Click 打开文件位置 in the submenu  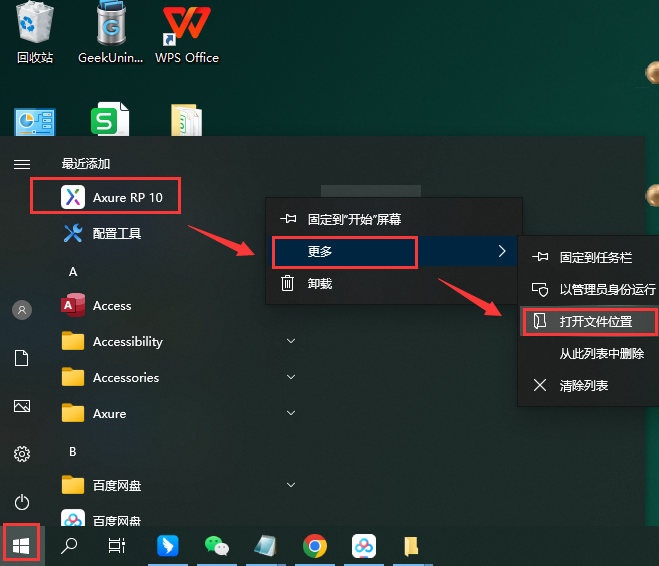(x=589, y=321)
